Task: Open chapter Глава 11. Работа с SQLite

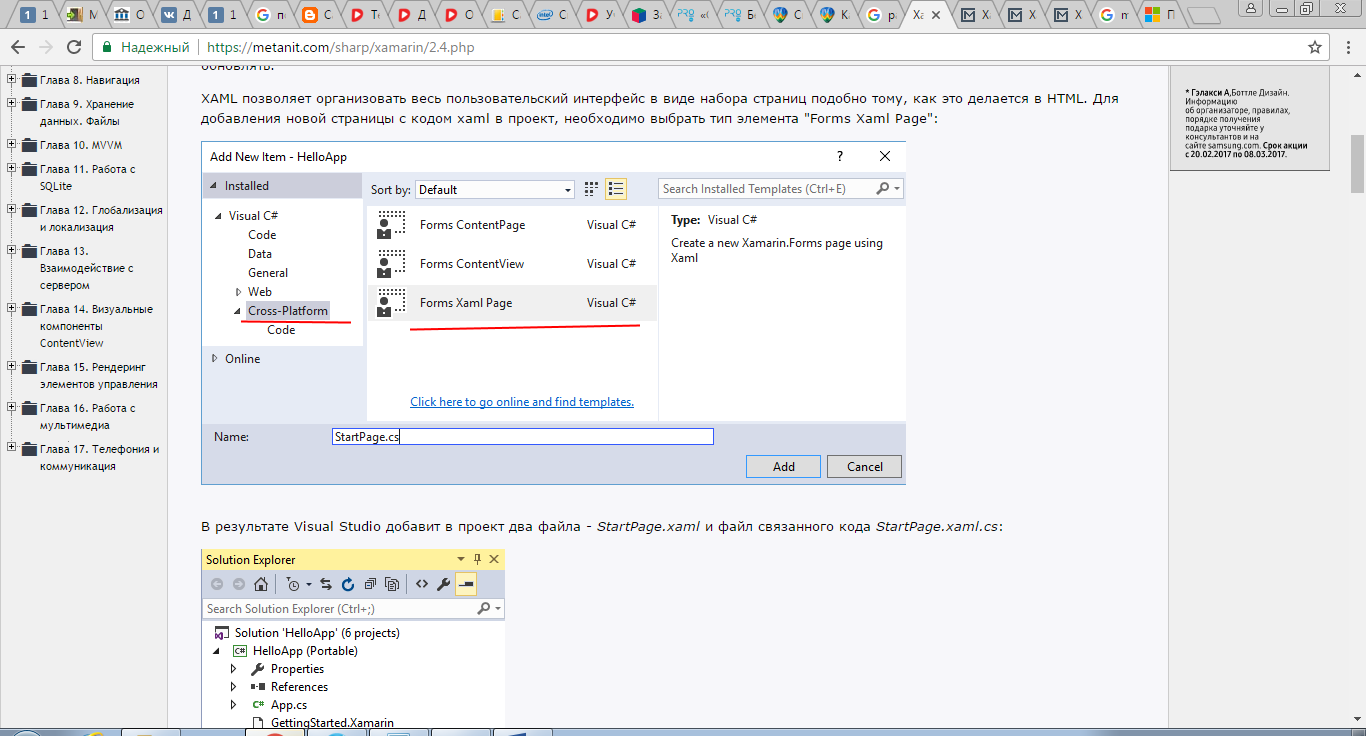Action: [87, 177]
